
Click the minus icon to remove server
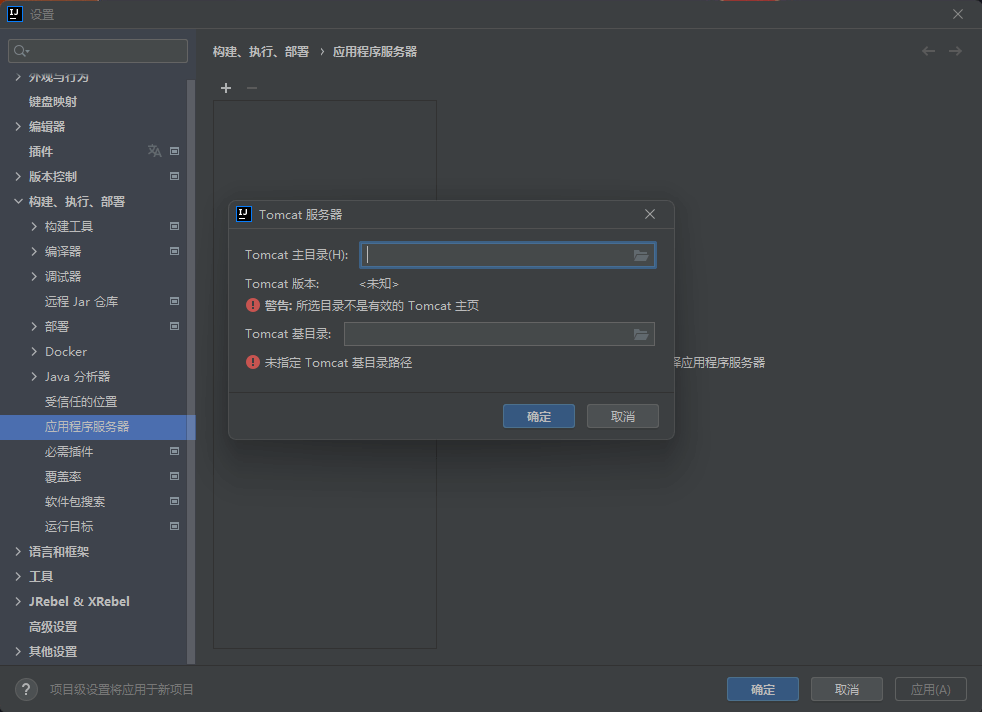[252, 88]
